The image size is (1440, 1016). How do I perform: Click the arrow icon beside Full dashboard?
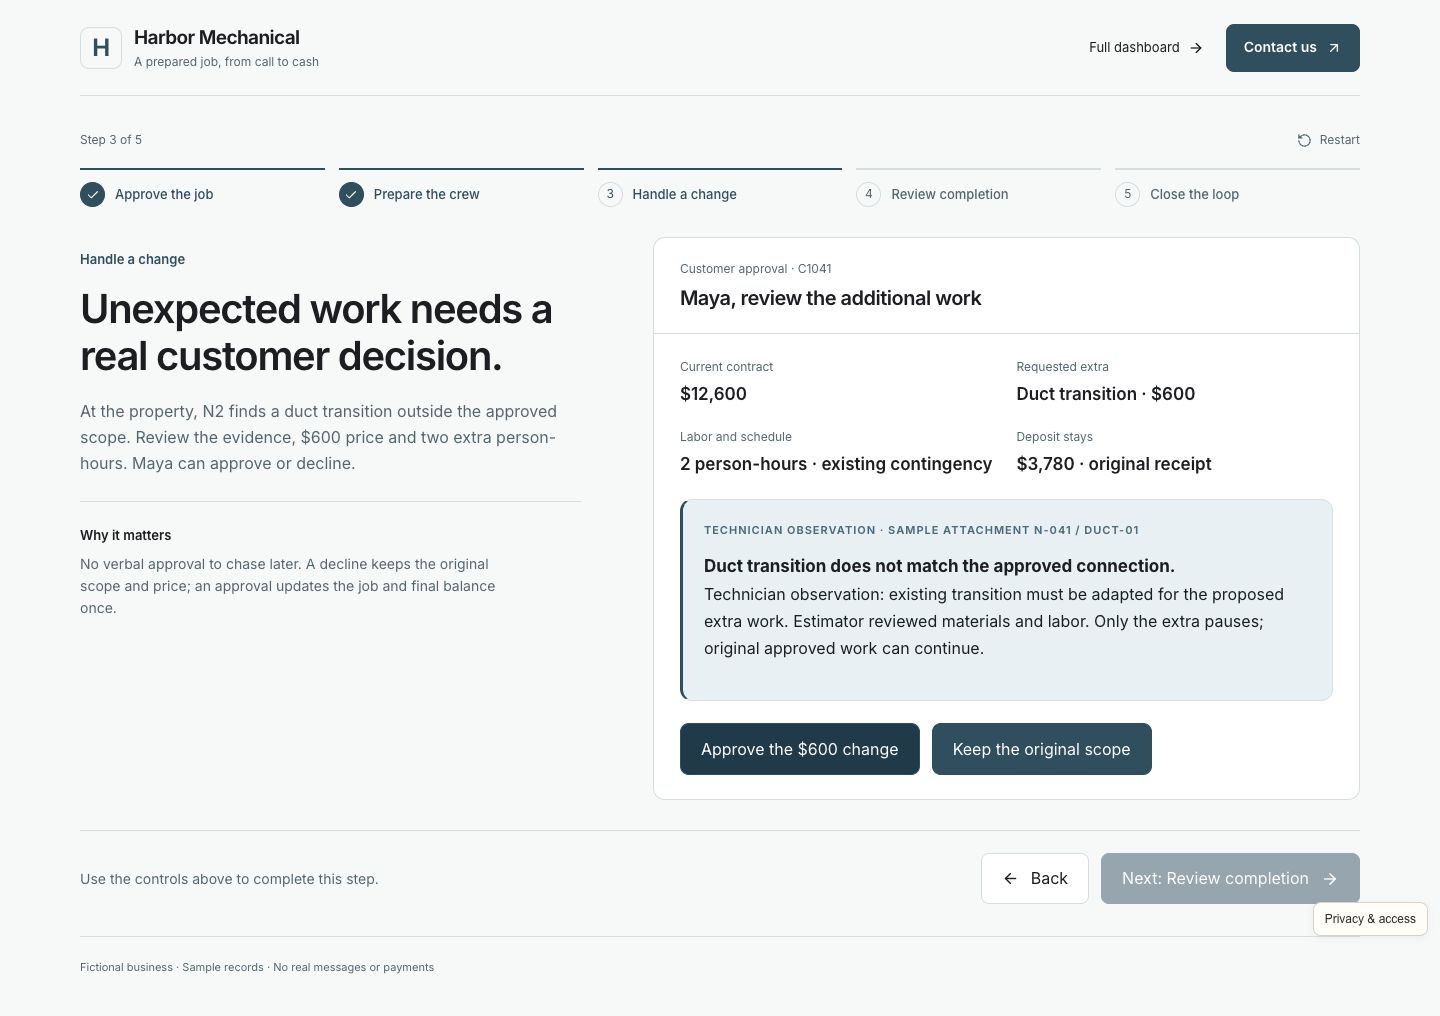[x=1196, y=48]
